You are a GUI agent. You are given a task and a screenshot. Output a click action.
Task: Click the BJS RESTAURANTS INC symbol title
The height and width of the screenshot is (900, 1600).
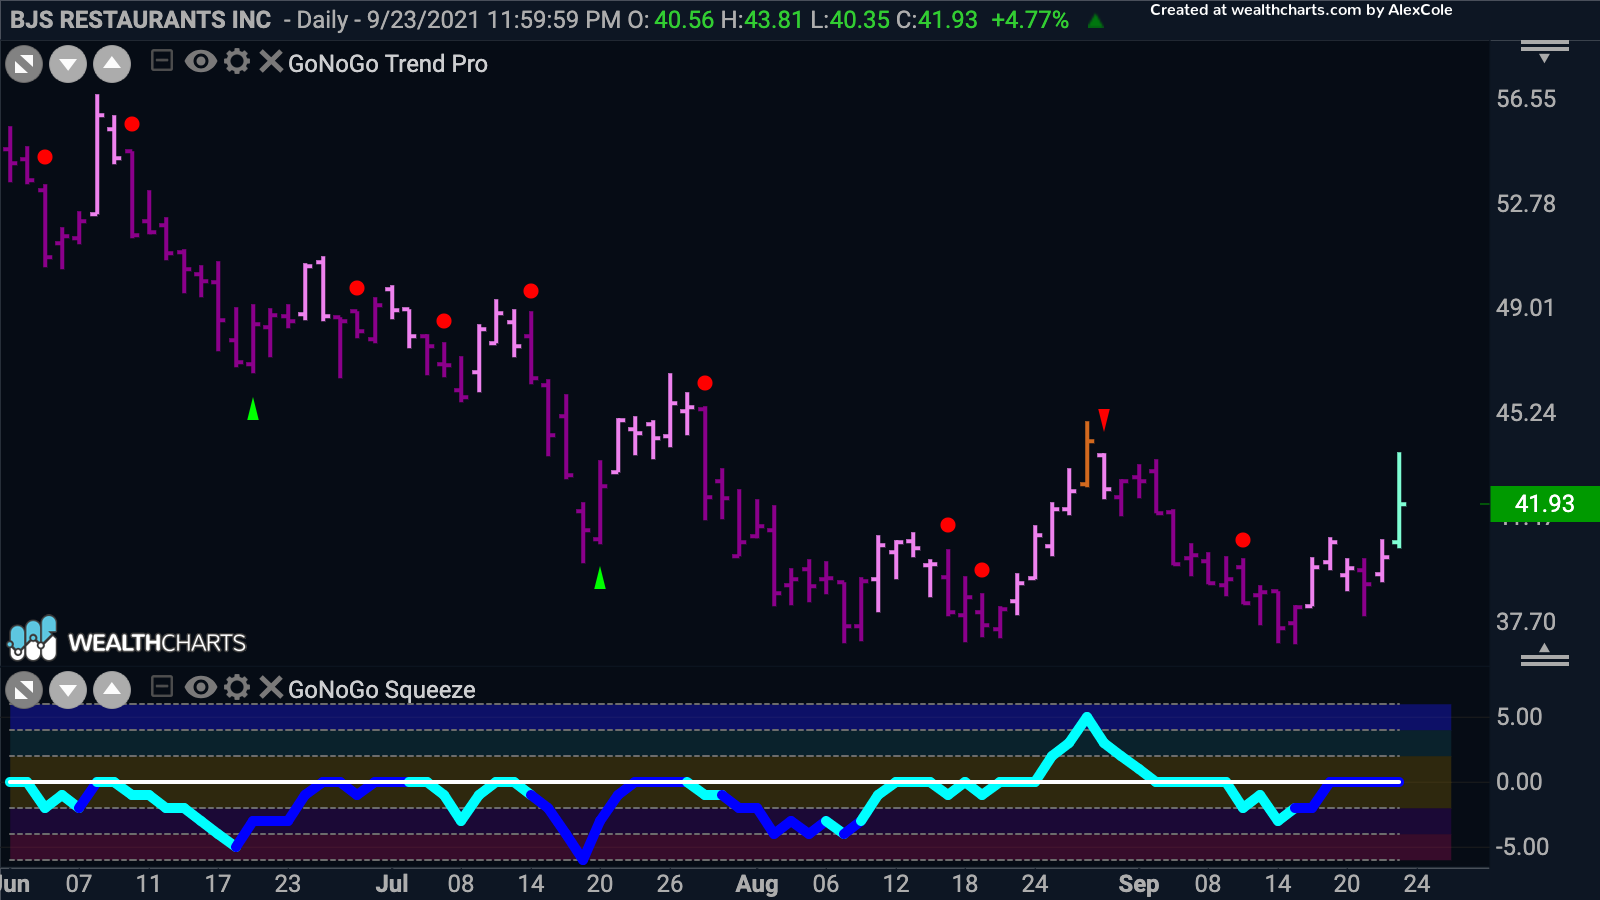141,20
